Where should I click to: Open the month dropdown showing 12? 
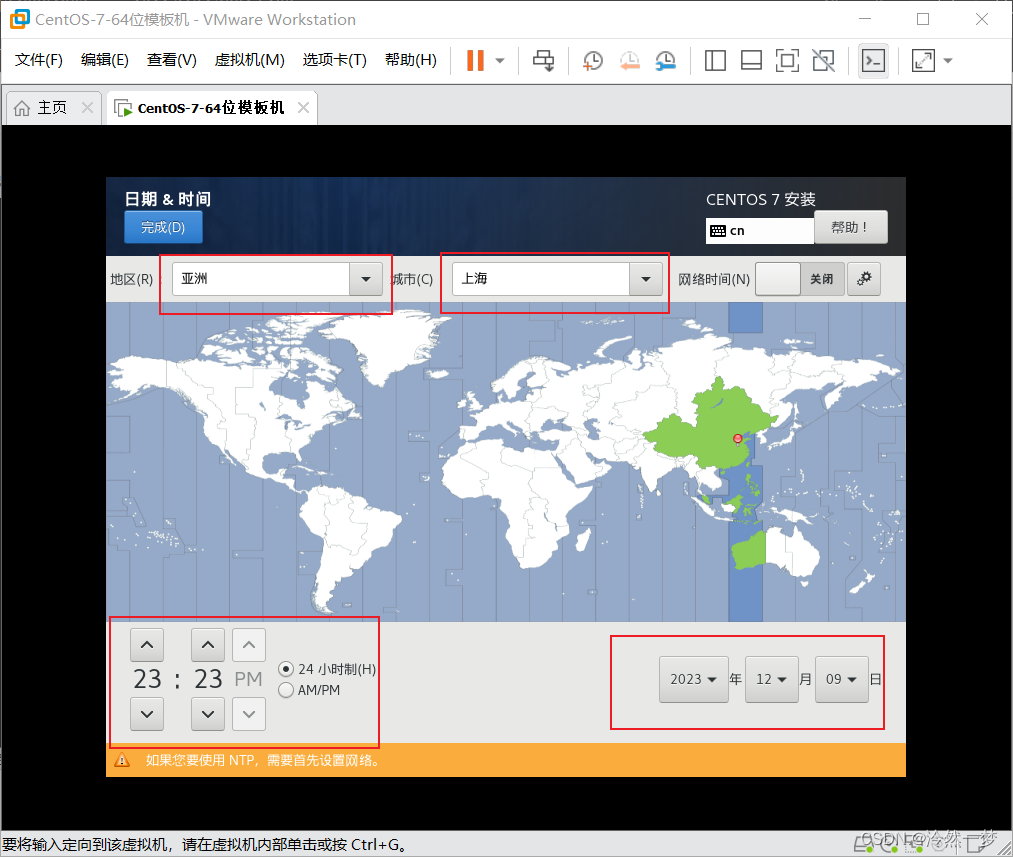[x=771, y=679]
